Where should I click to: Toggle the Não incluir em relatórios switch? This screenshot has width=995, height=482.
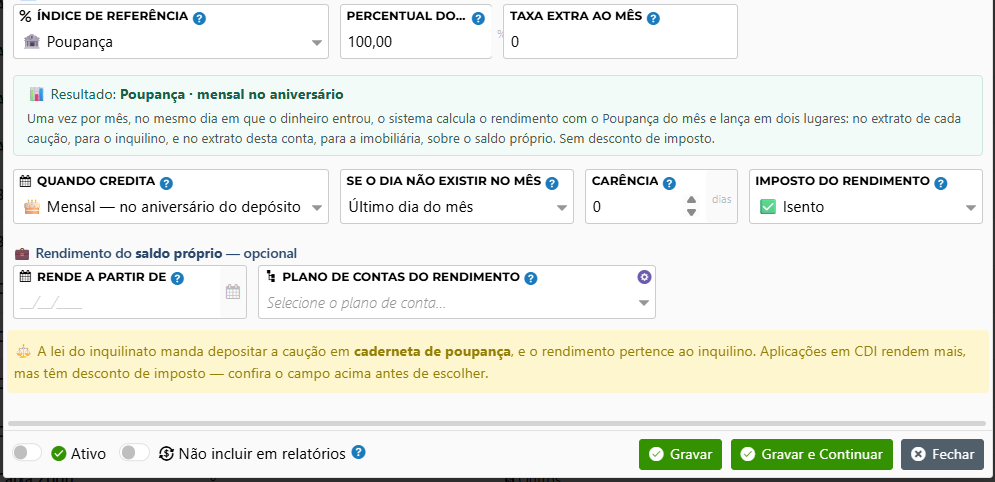click(135, 453)
